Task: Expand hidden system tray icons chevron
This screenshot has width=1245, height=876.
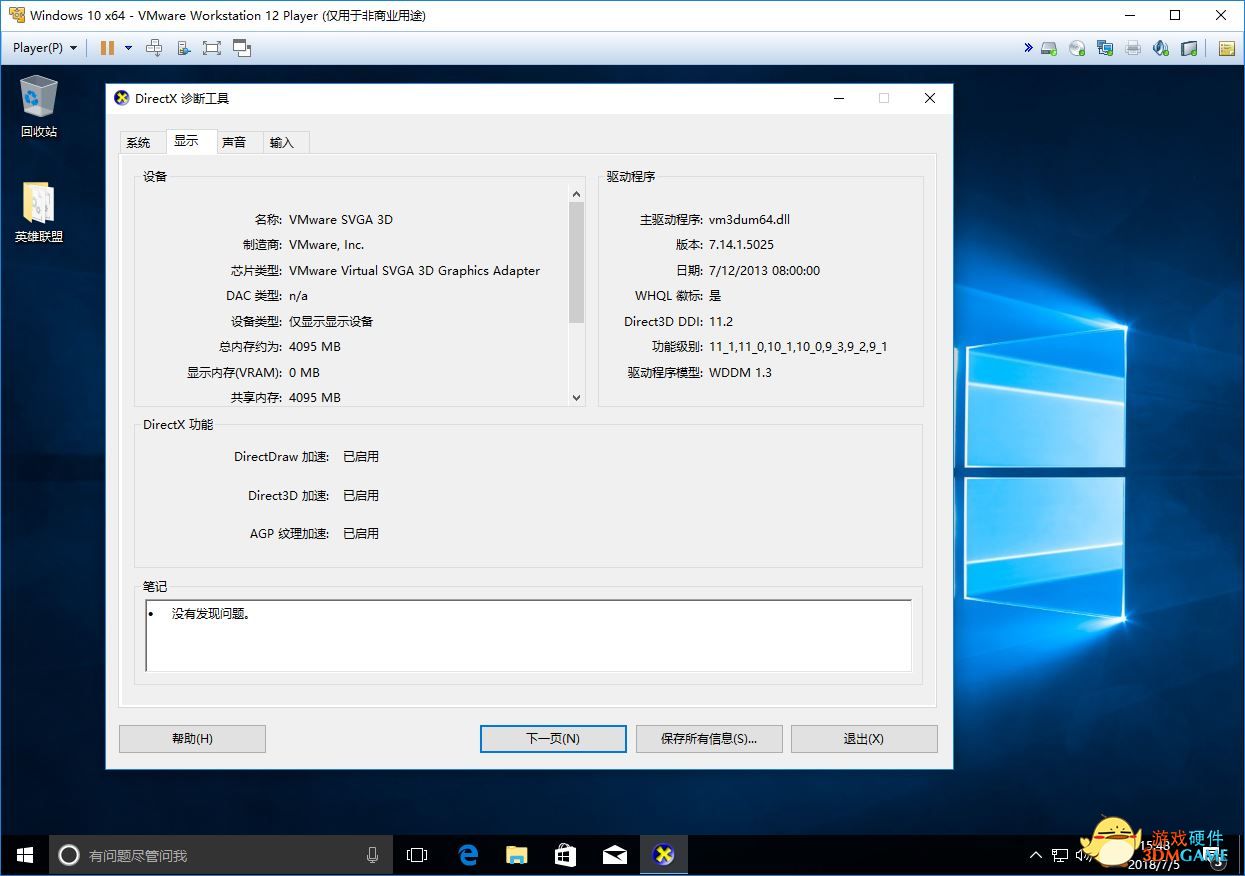Action: 1037,856
